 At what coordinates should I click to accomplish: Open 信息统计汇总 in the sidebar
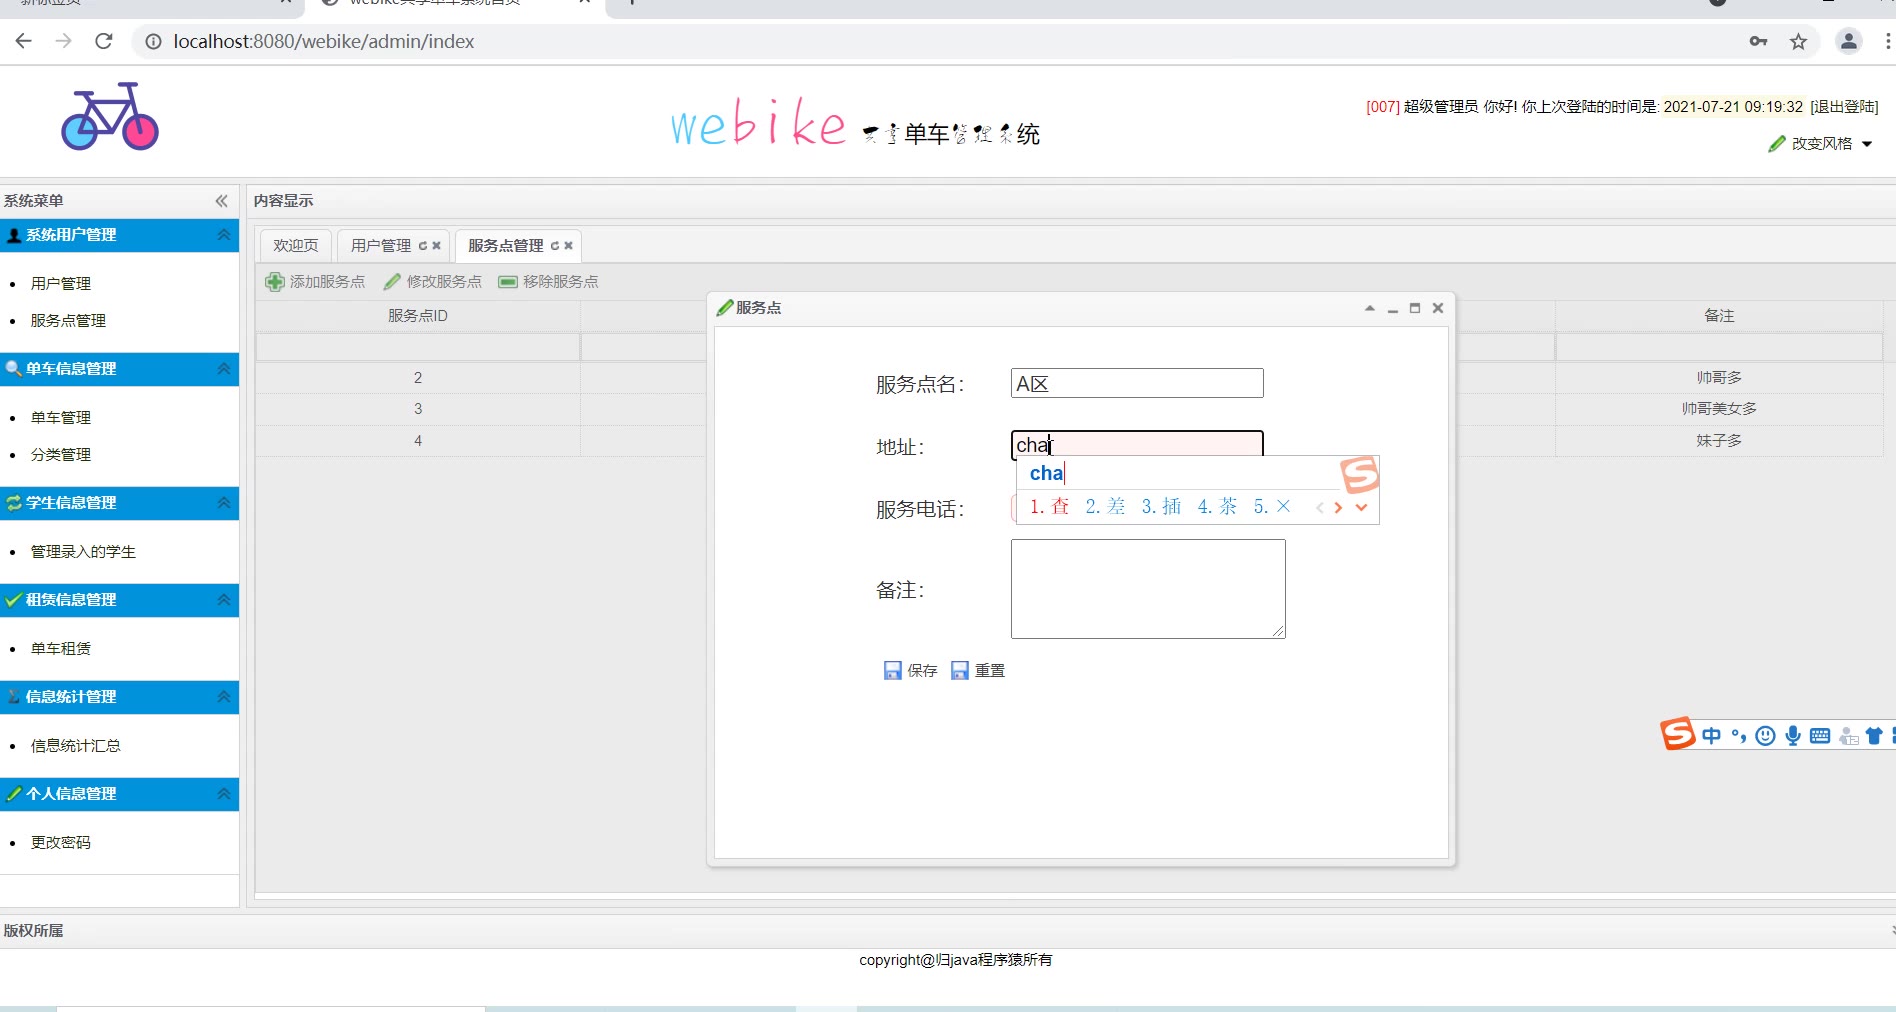[76, 746]
